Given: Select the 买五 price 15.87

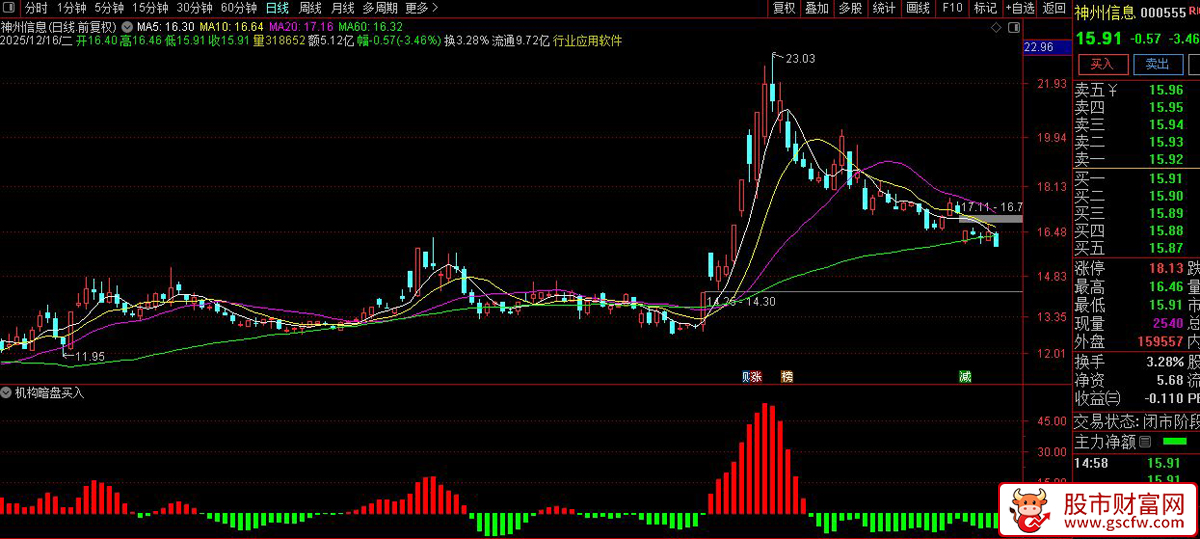Looking at the screenshot, I should (1166, 247).
